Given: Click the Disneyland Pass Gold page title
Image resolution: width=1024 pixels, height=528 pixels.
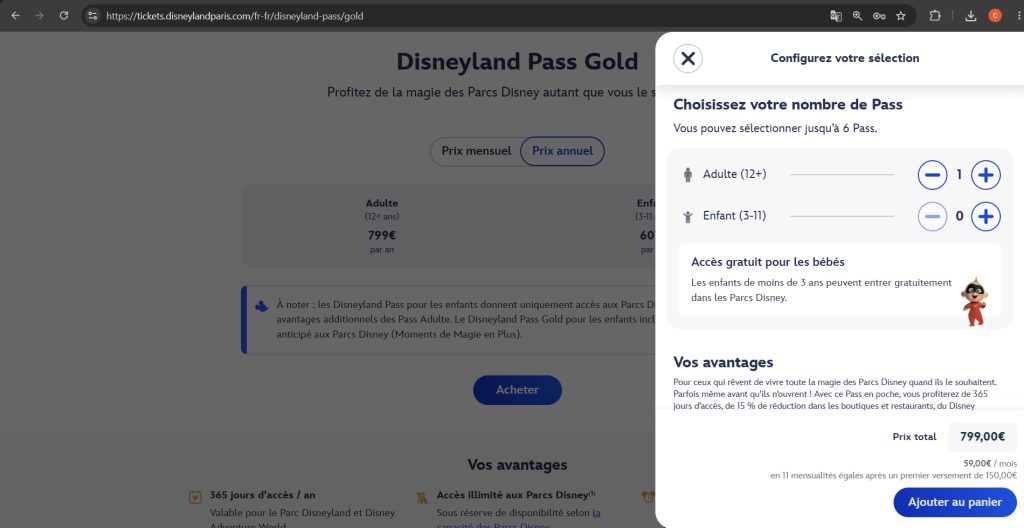Looking at the screenshot, I should click(x=517, y=61).
